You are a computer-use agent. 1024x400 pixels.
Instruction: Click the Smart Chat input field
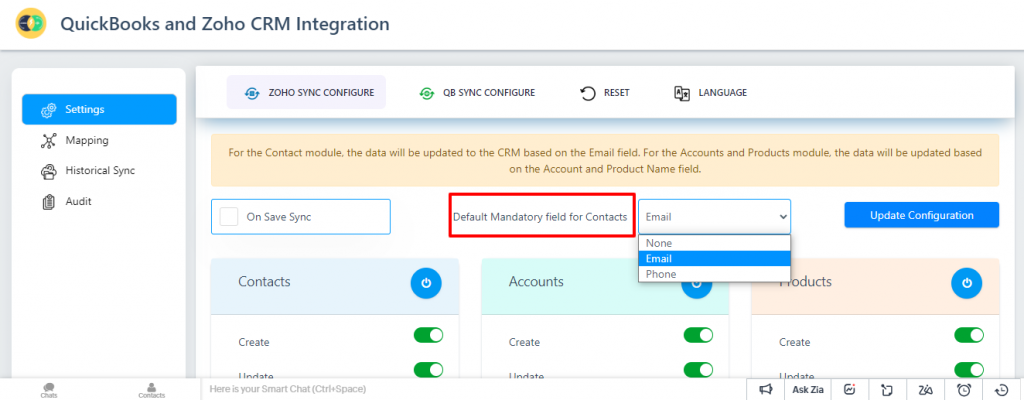click(473, 389)
